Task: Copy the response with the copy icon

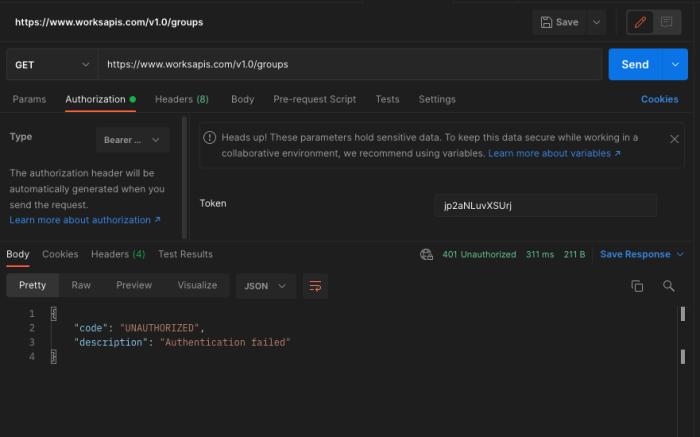Action: tap(637, 286)
